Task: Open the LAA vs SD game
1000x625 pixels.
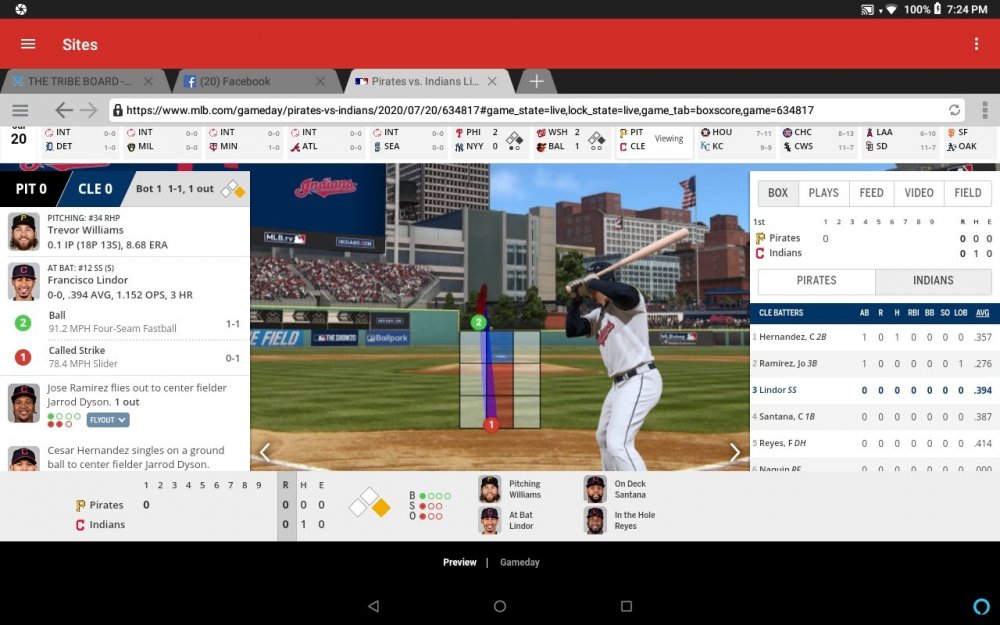Action: coord(900,139)
